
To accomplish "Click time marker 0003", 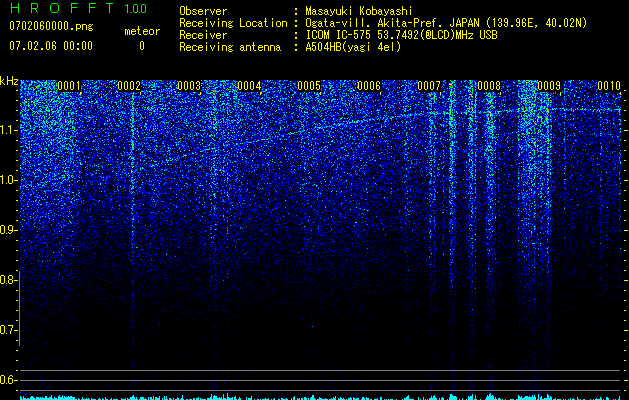I will click(x=189, y=86).
